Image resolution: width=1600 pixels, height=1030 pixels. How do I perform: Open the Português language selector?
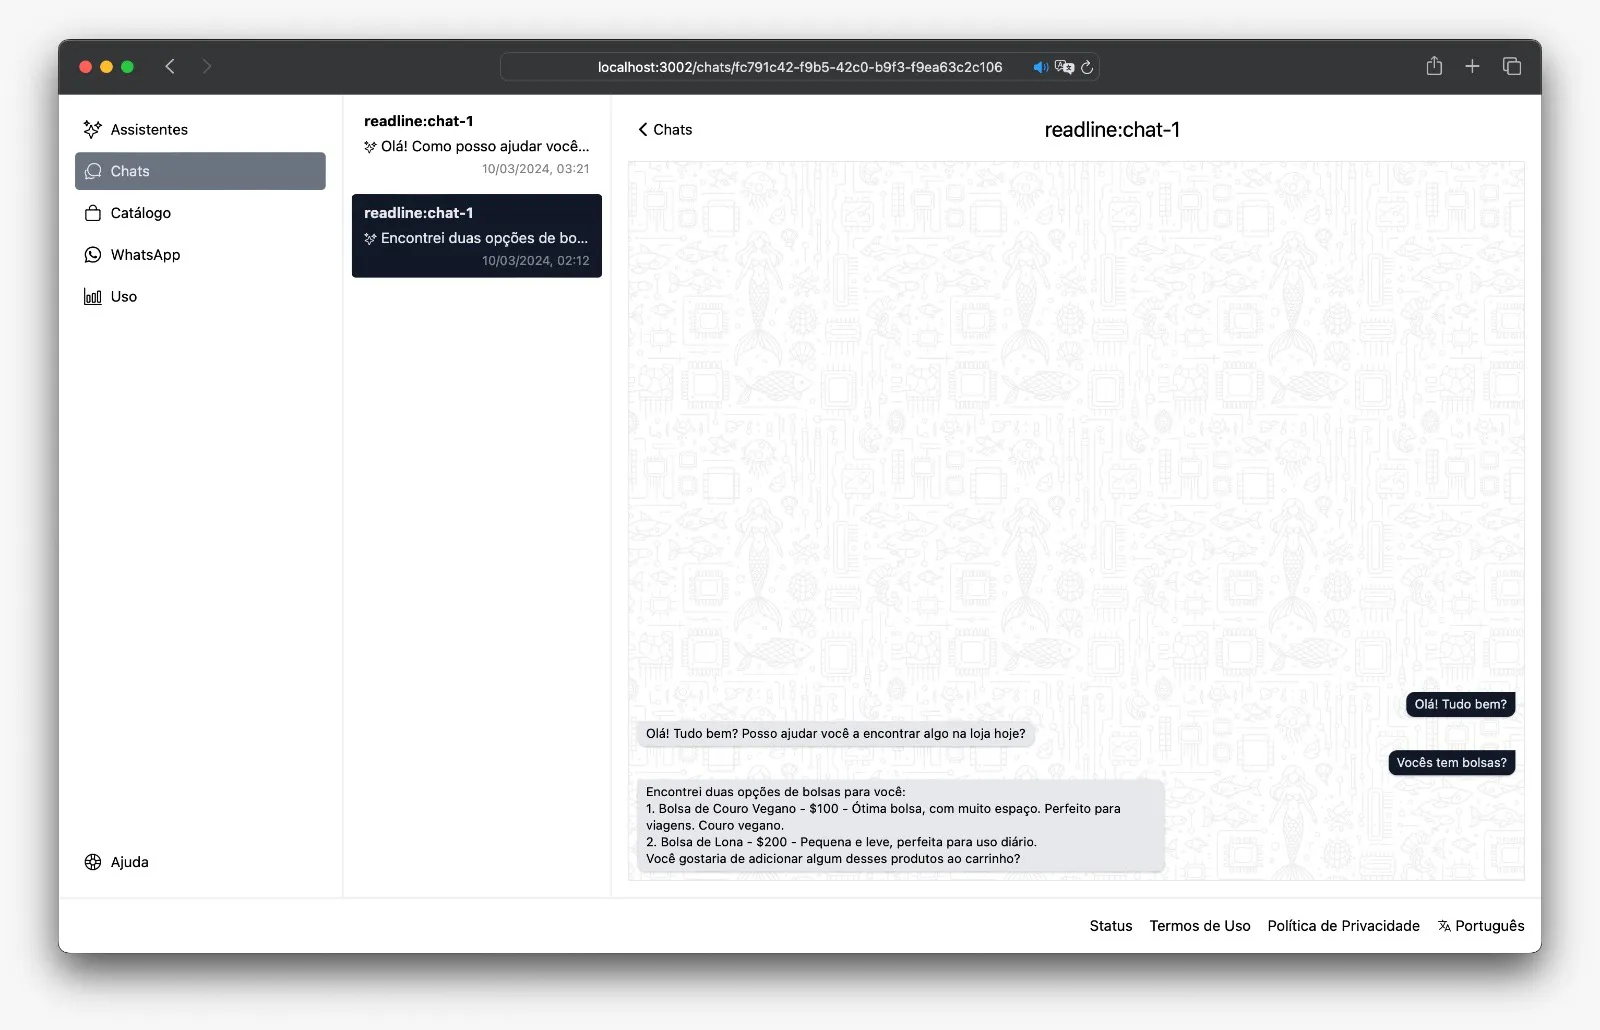[1481, 926]
